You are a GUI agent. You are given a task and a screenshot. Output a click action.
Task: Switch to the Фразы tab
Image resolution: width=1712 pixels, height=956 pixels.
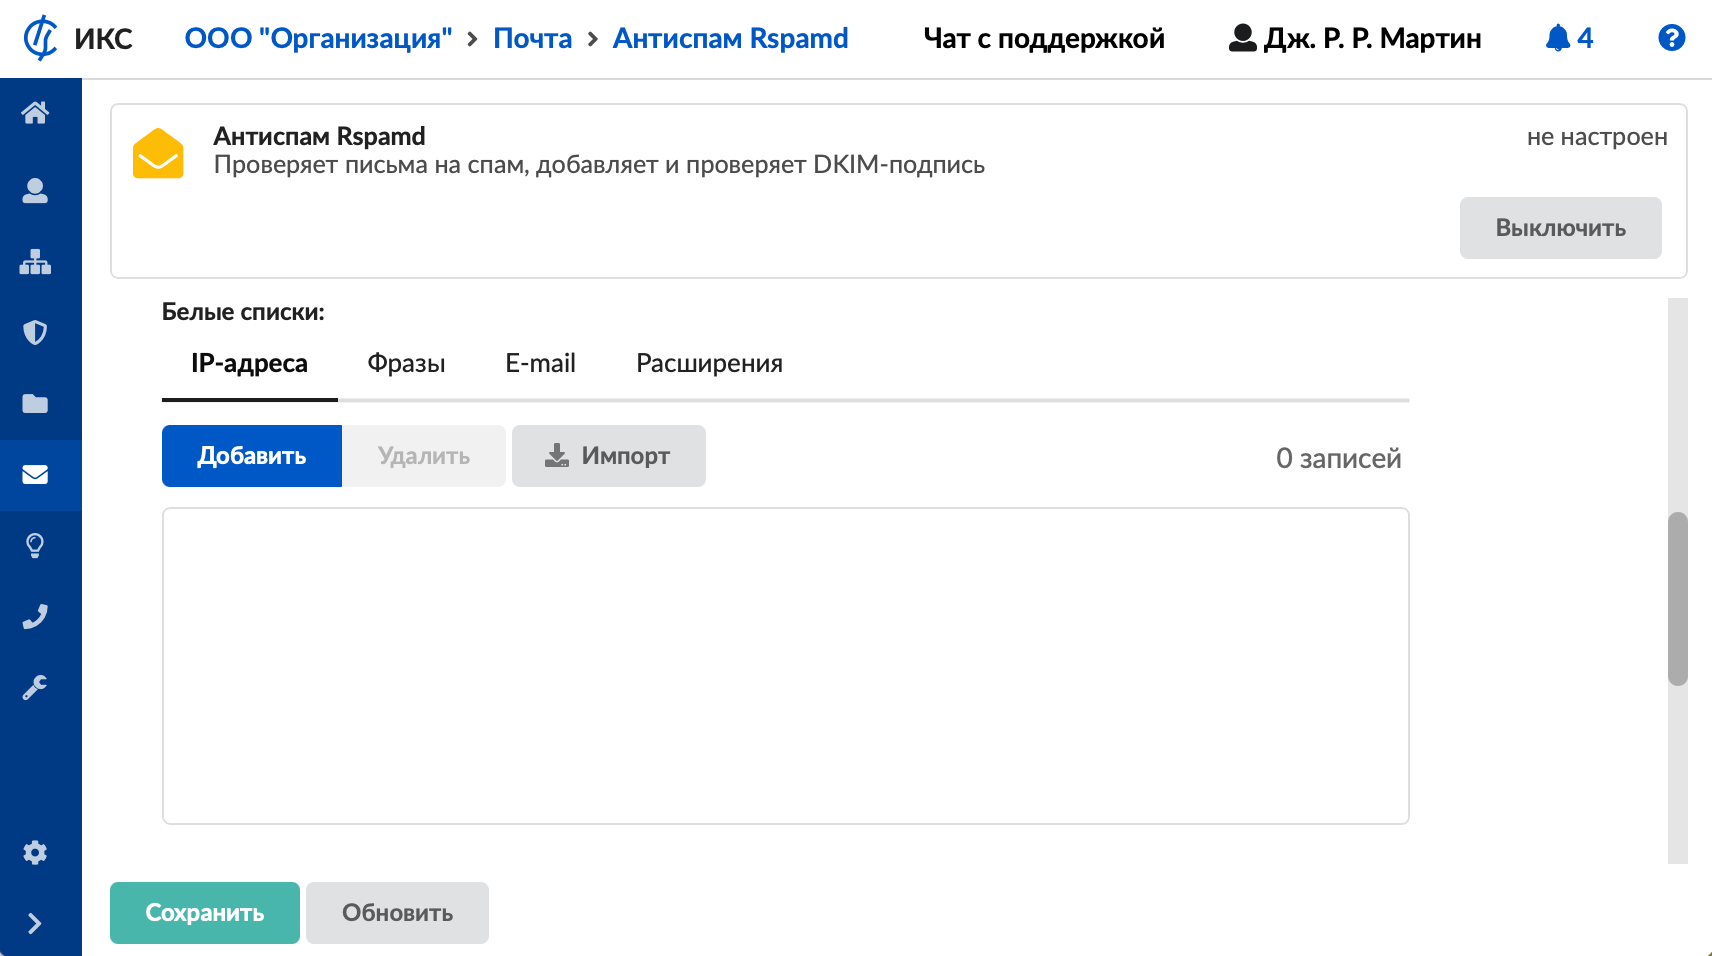[x=406, y=363]
